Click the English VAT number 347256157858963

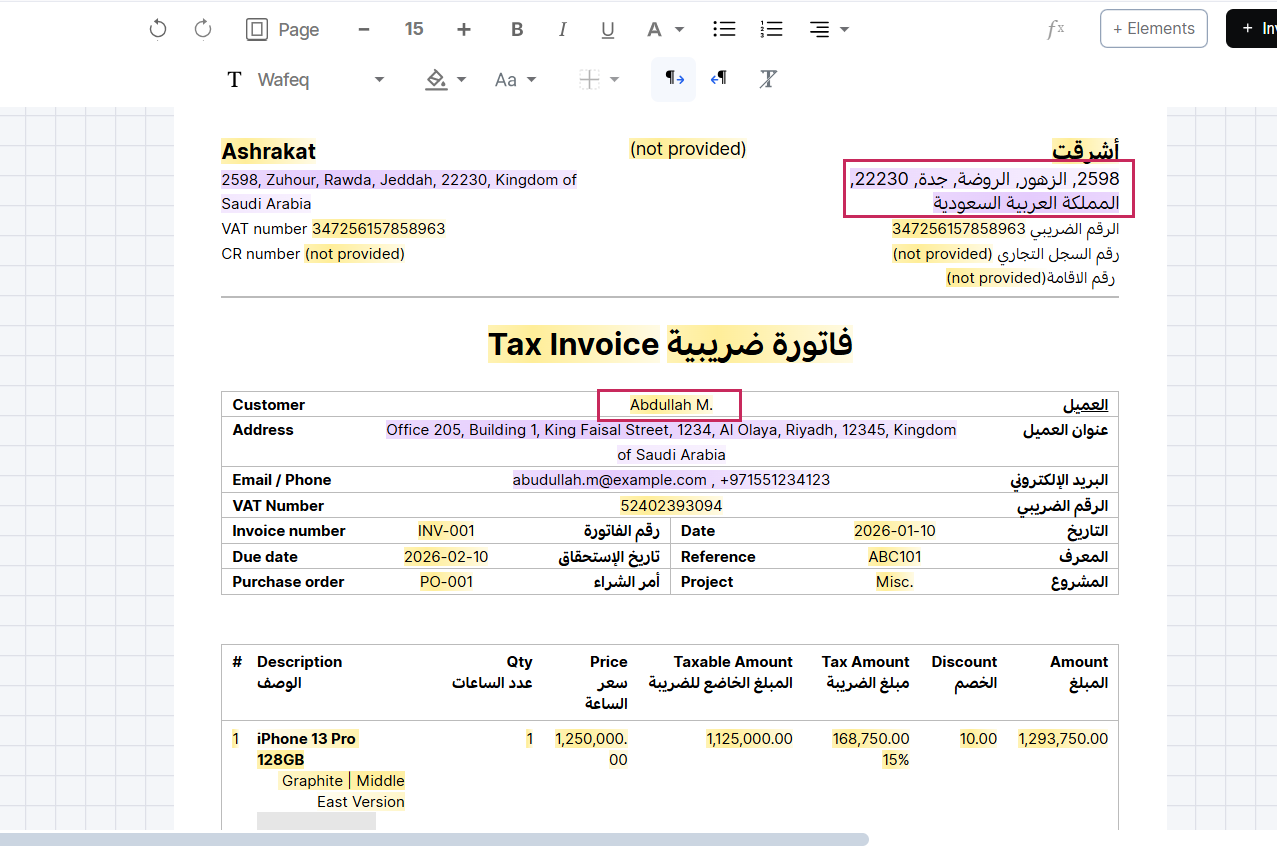(x=378, y=229)
